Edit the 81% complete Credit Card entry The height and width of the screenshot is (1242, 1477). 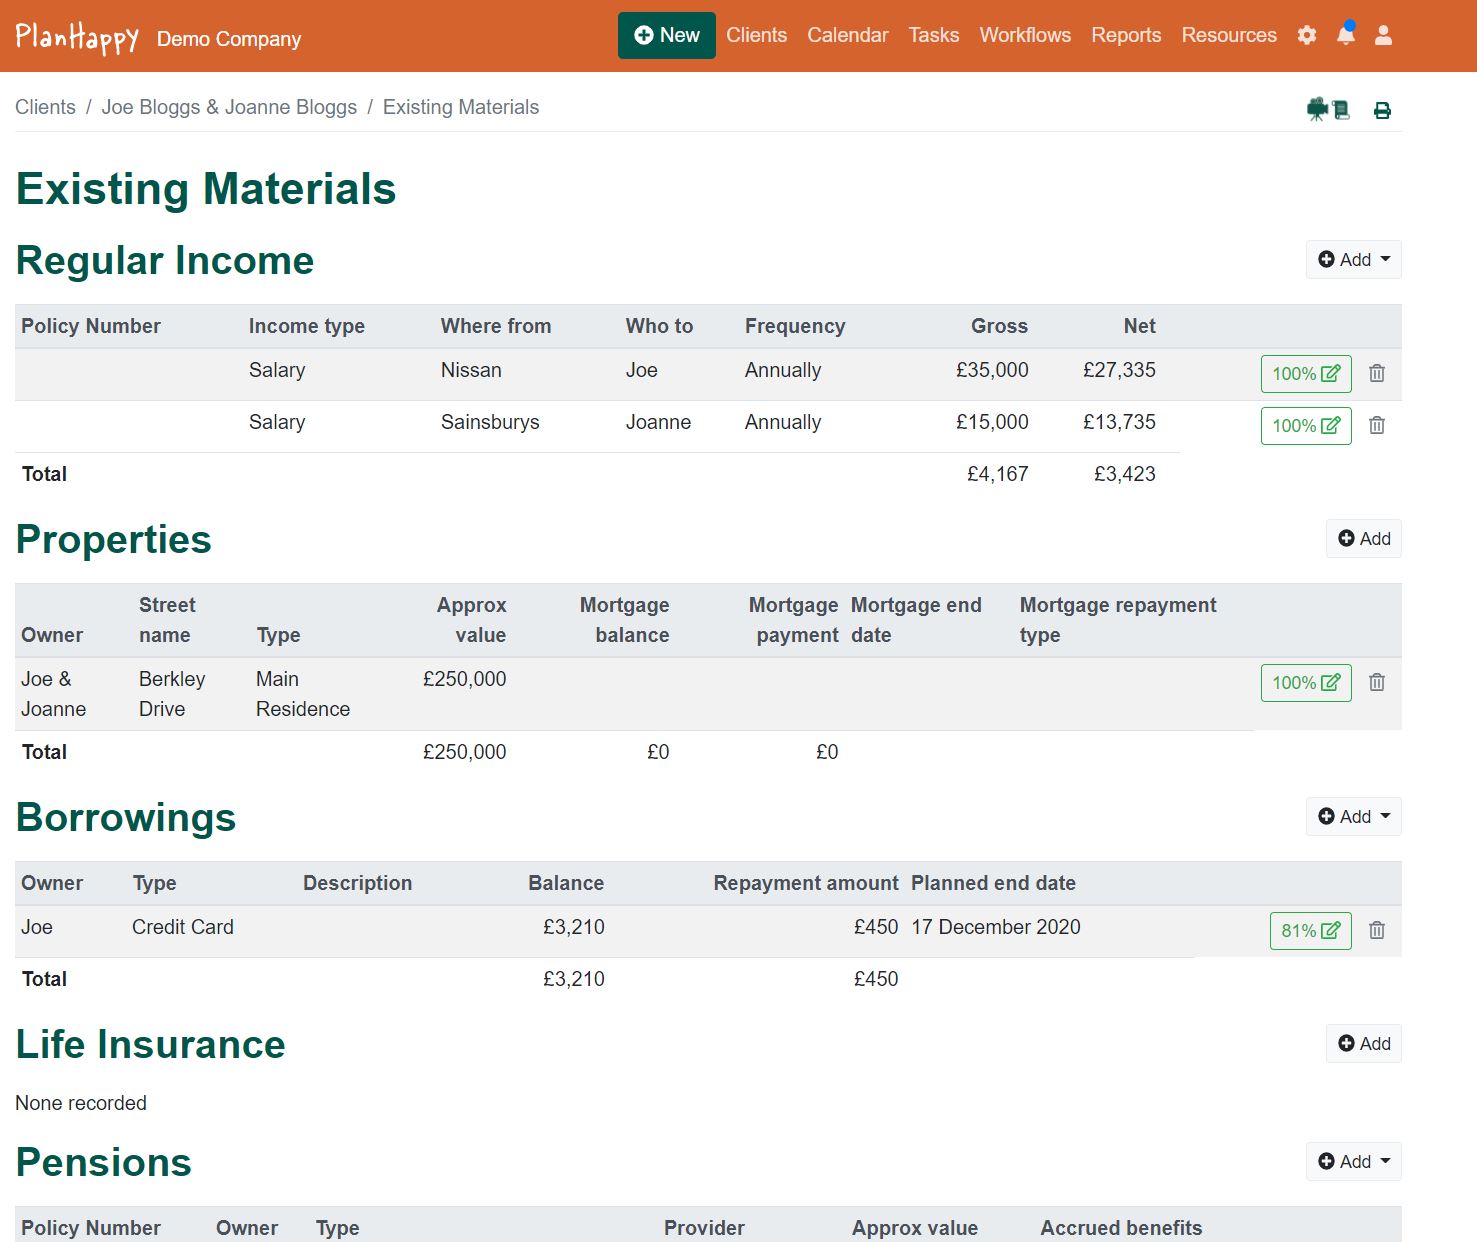(1310, 930)
